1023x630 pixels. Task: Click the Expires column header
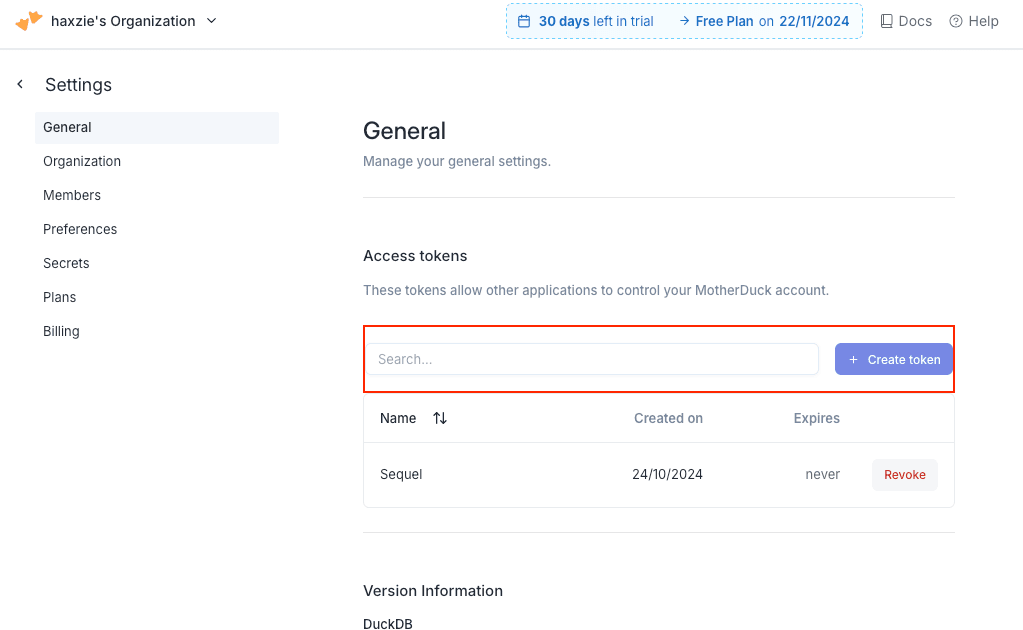click(x=816, y=418)
